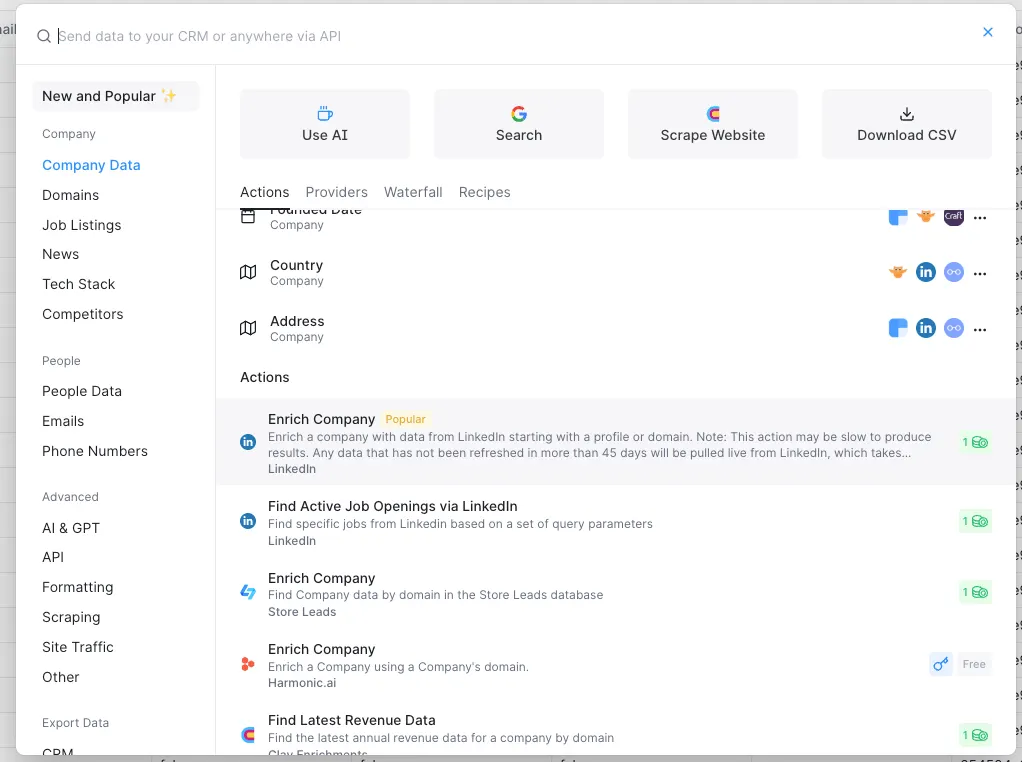Screen dimensions: 1022x762
Task: Click the search magnifier icon
Action: (x=44, y=37)
